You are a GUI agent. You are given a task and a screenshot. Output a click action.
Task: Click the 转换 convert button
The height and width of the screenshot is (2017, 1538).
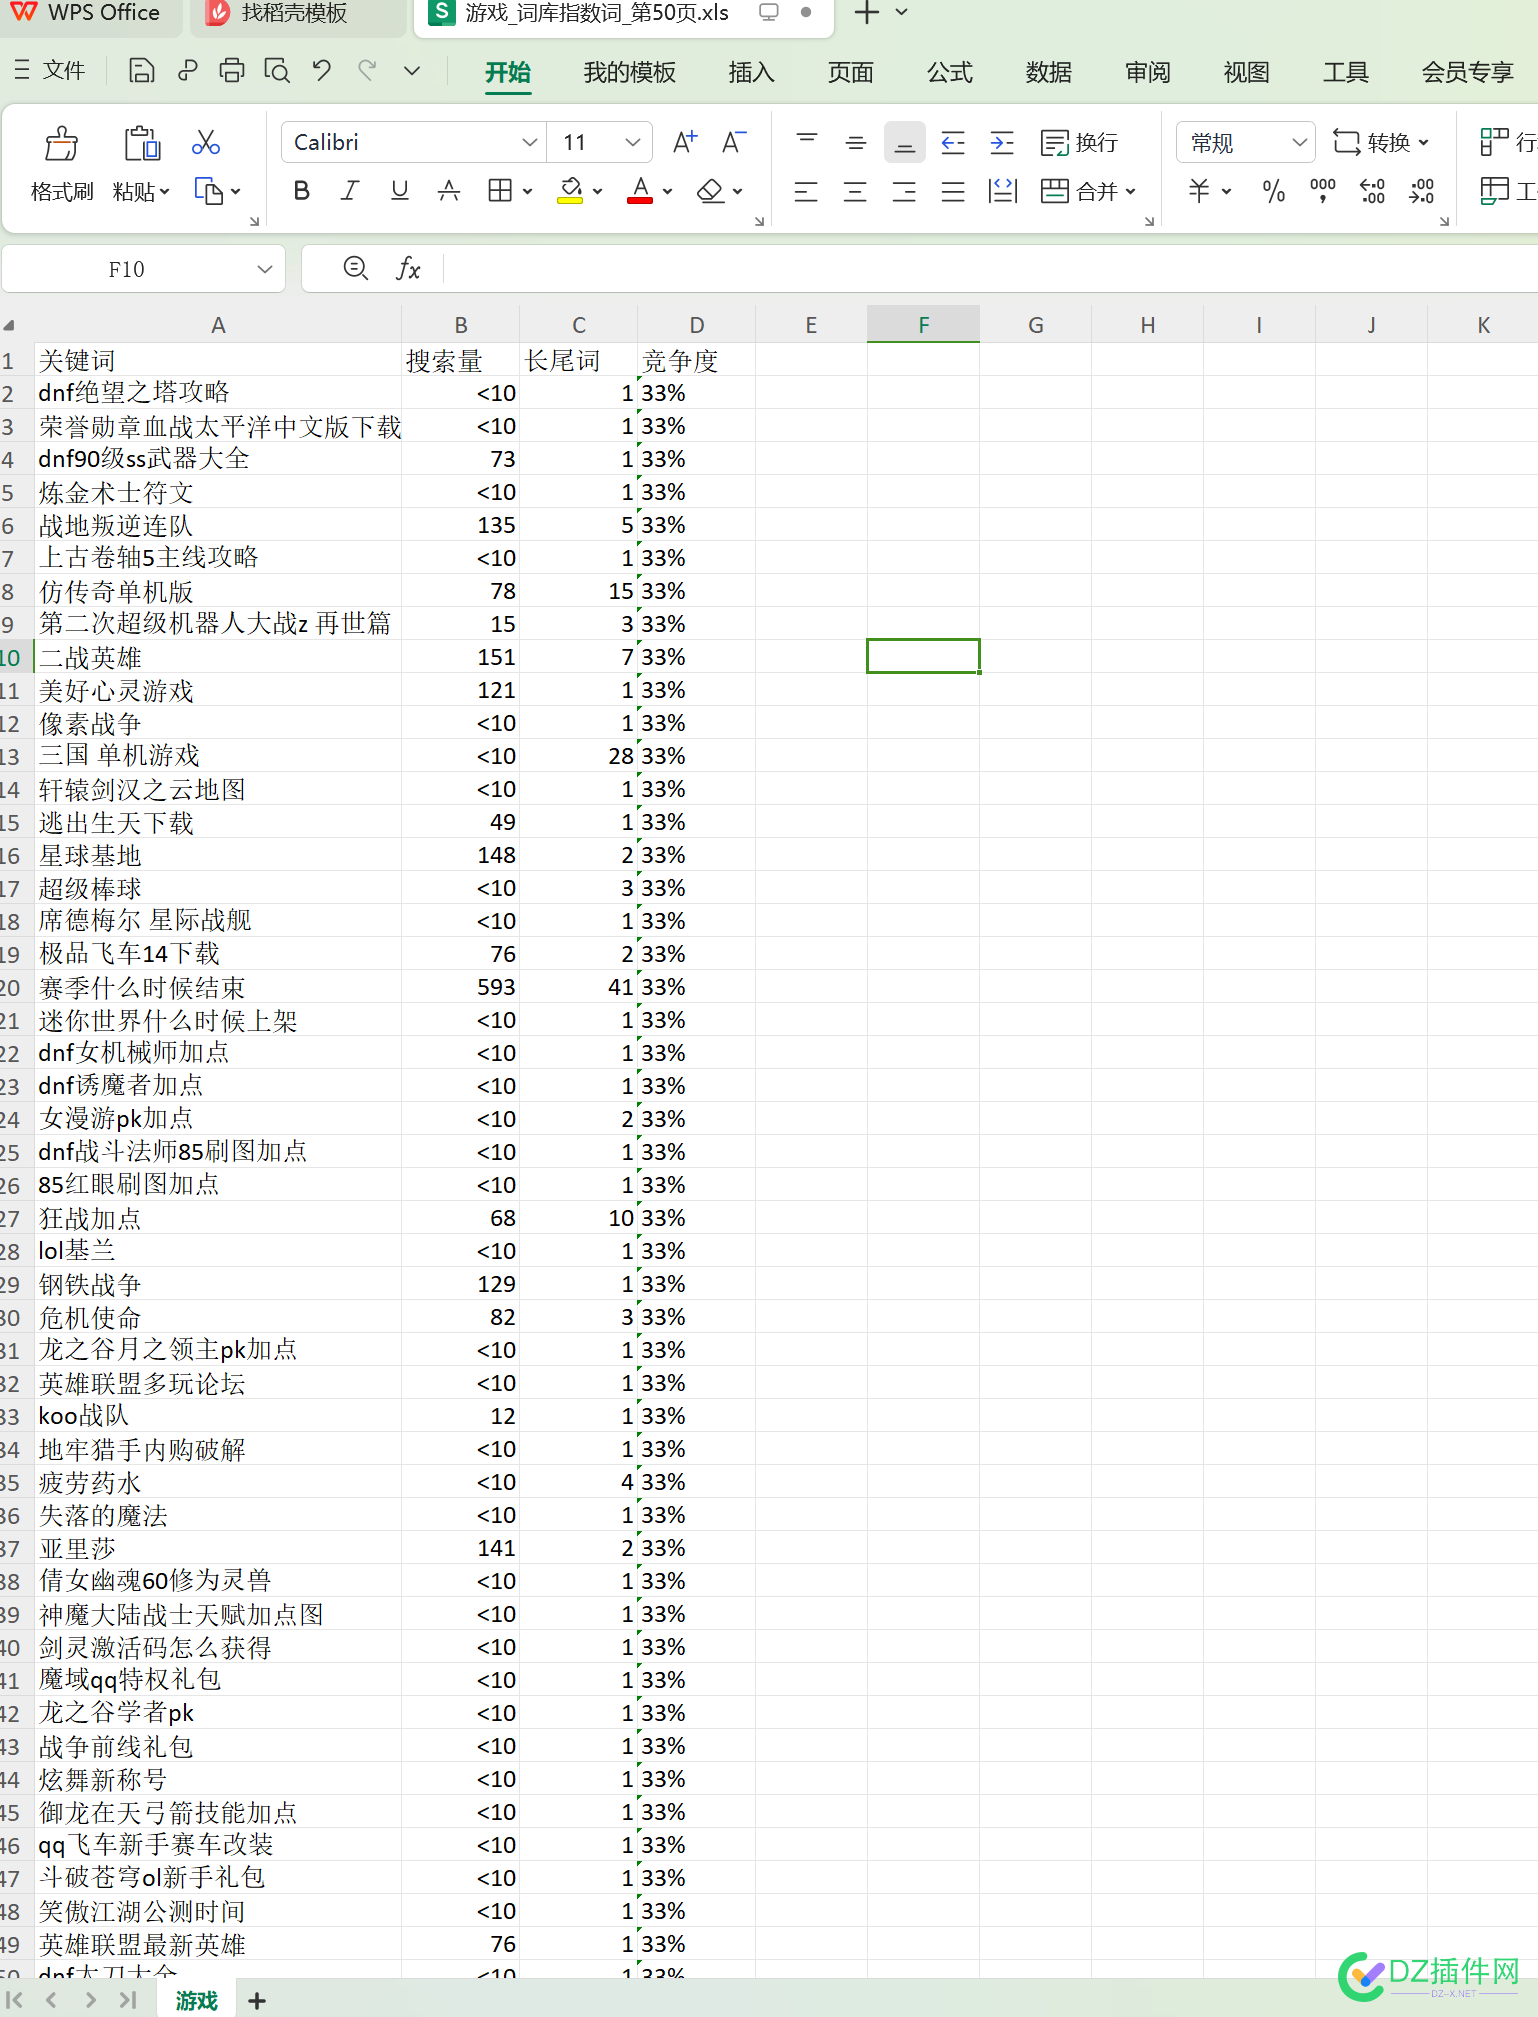pyautogui.click(x=1381, y=143)
